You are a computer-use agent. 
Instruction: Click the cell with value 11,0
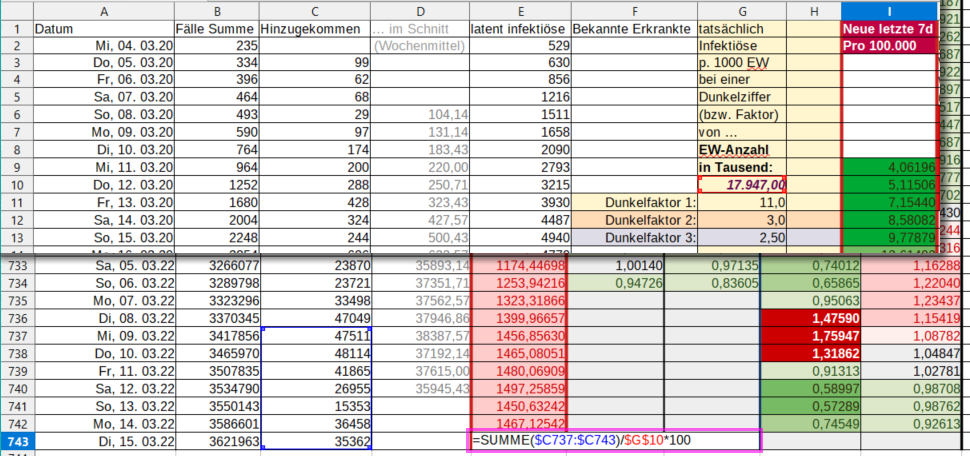742,202
